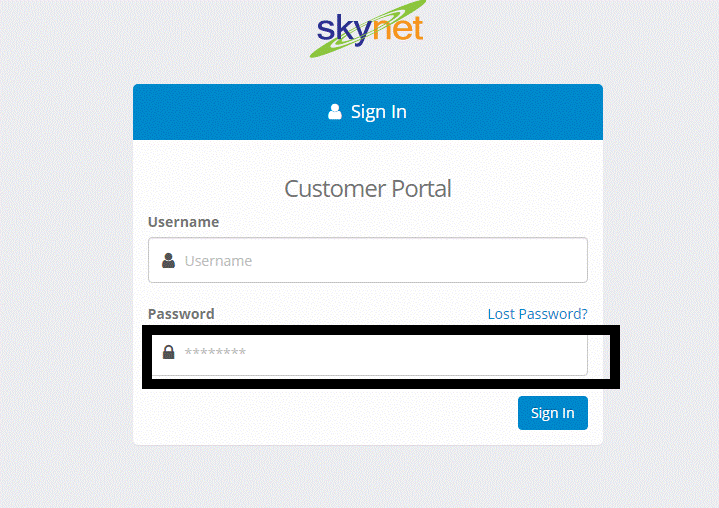Click the Sign In header title text
The image size is (719, 508).
(379, 112)
